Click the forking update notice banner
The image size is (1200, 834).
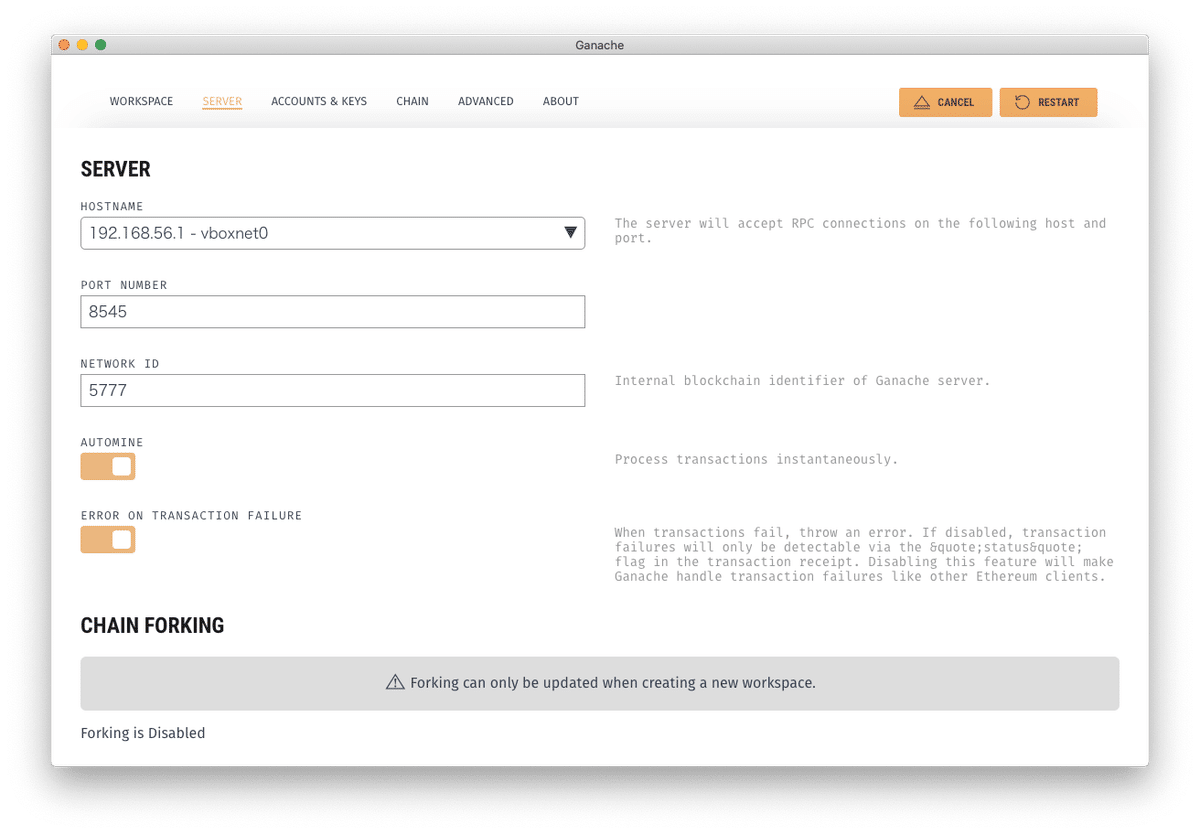coord(600,683)
